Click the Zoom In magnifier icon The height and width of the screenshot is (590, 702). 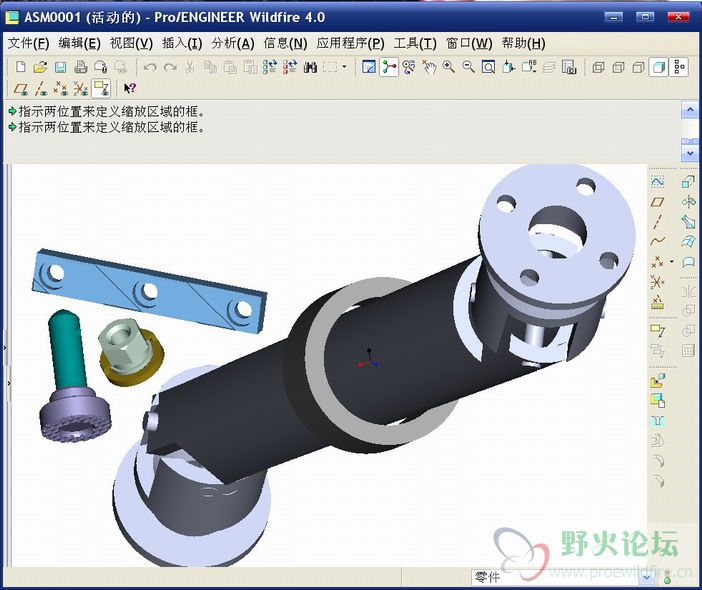point(449,68)
